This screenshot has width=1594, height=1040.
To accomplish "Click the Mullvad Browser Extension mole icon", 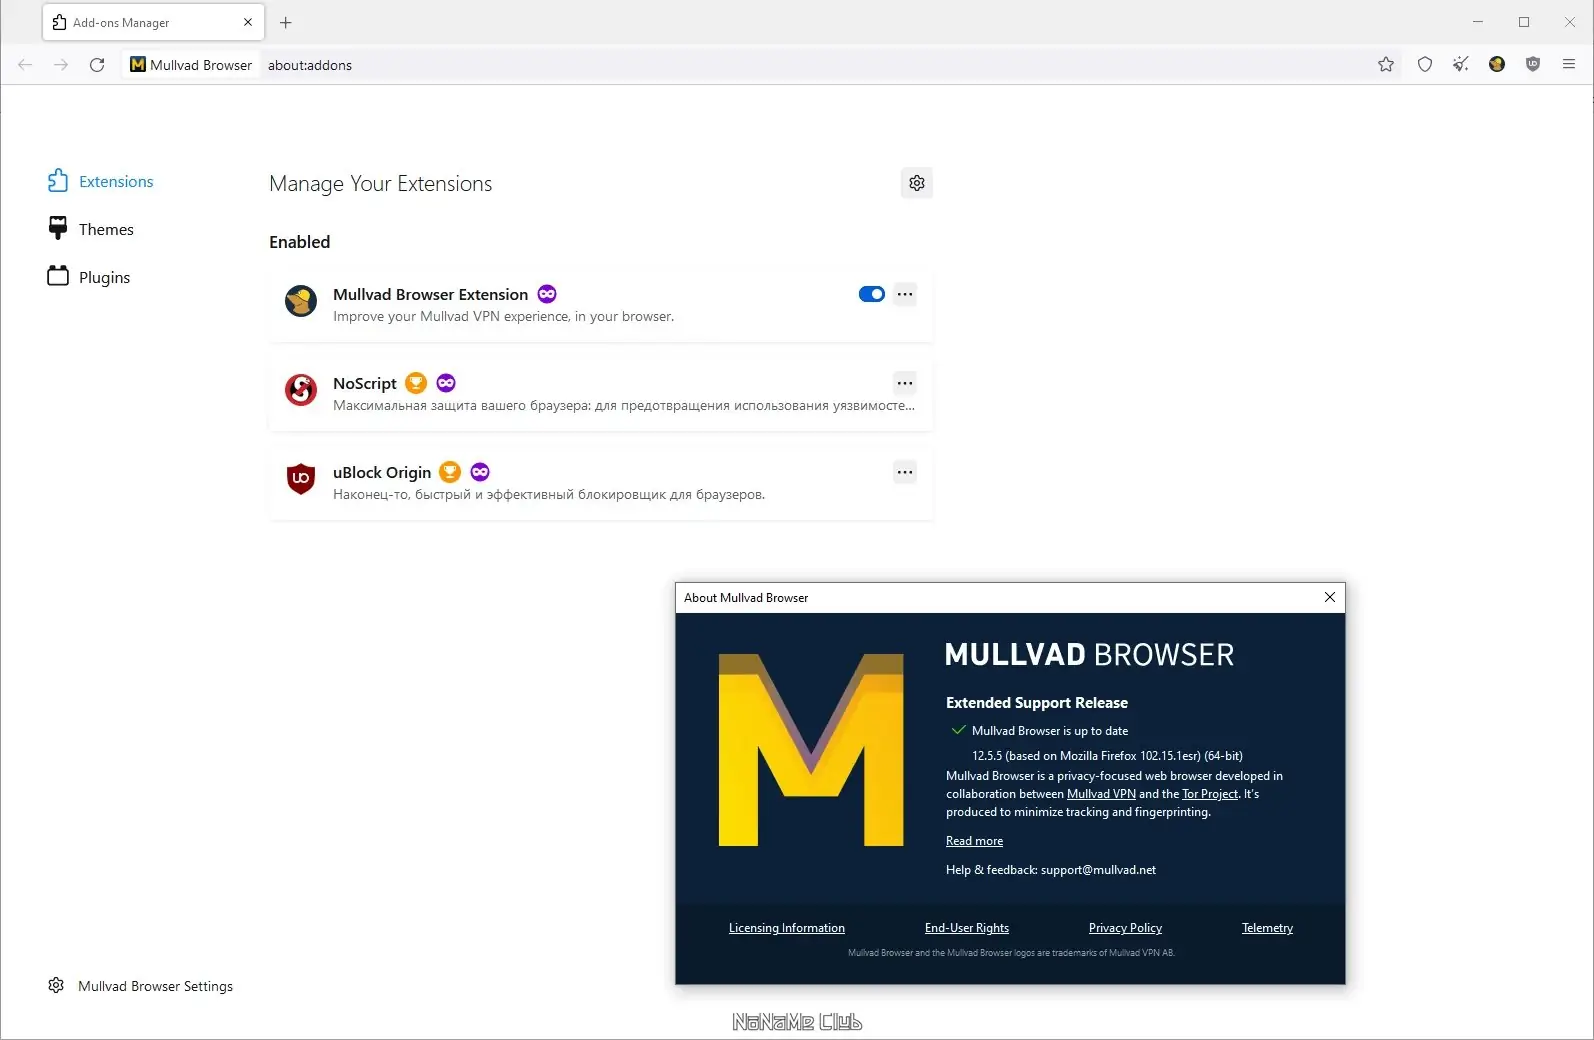I will (301, 301).
